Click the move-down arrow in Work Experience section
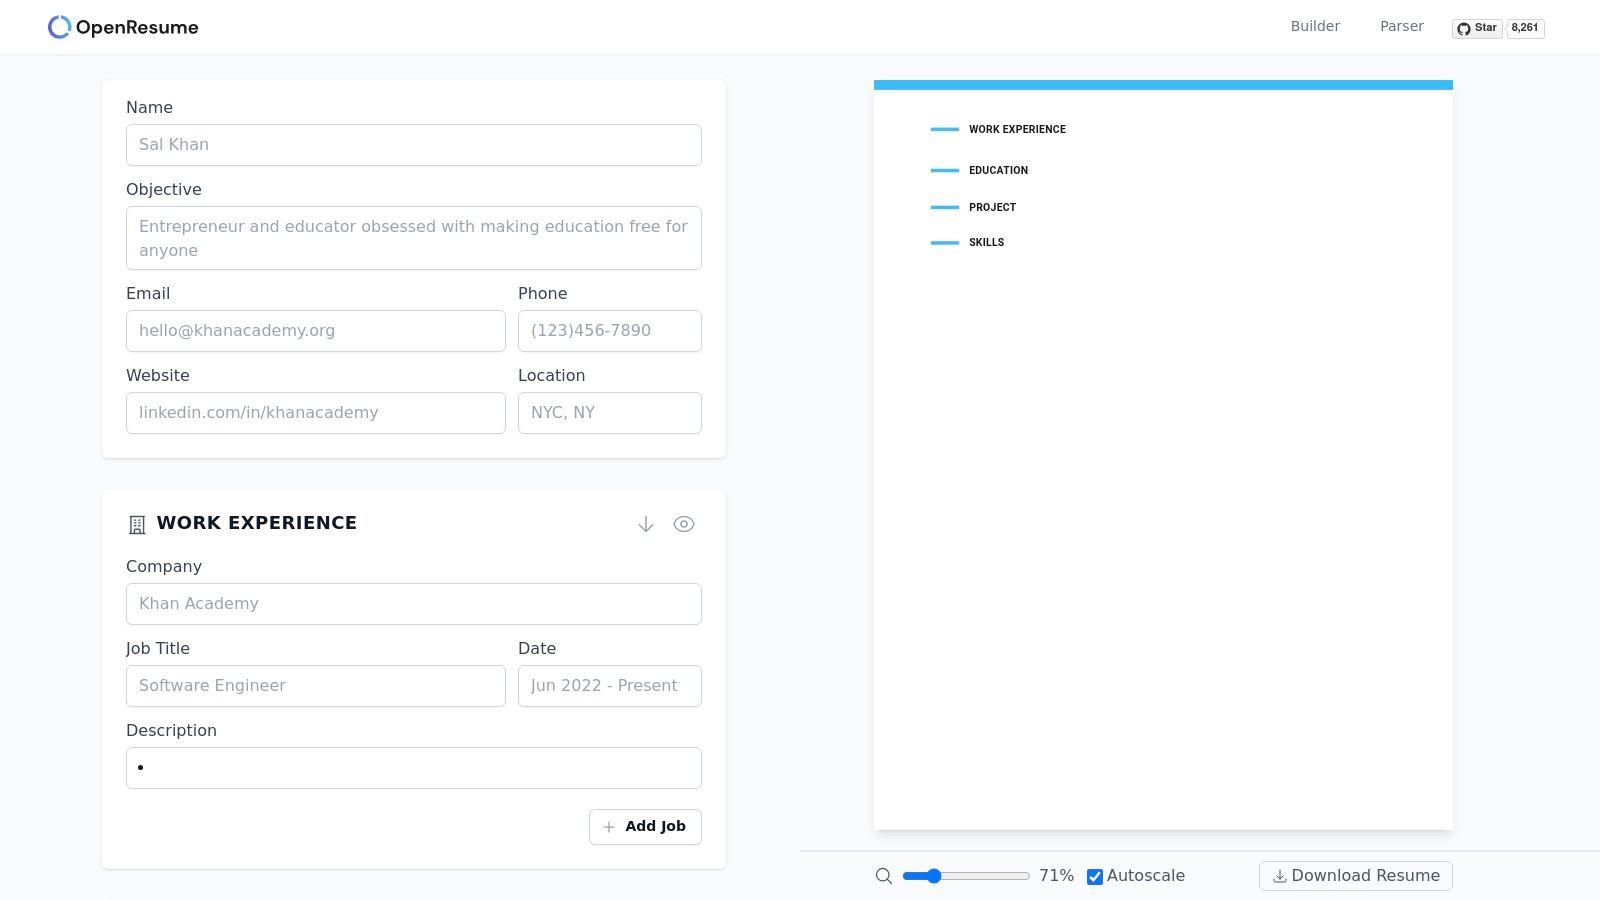1600x900 pixels. [x=645, y=523]
